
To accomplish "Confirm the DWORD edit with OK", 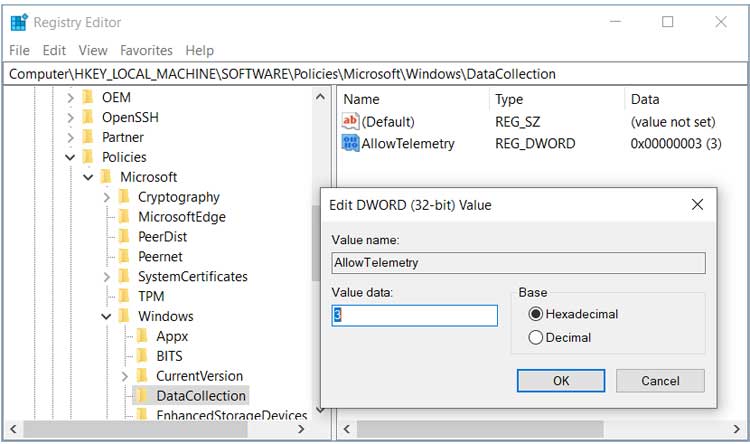I will [561, 380].
